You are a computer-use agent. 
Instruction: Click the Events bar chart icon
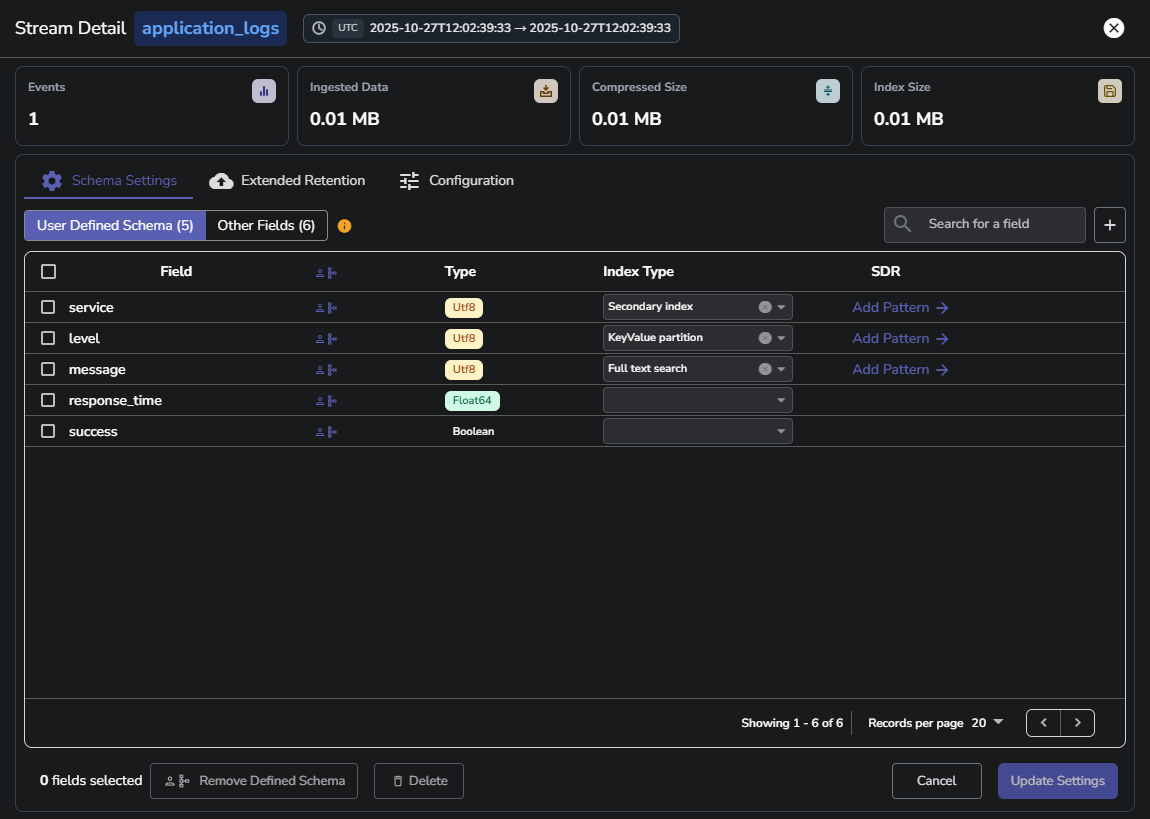[x=263, y=90]
